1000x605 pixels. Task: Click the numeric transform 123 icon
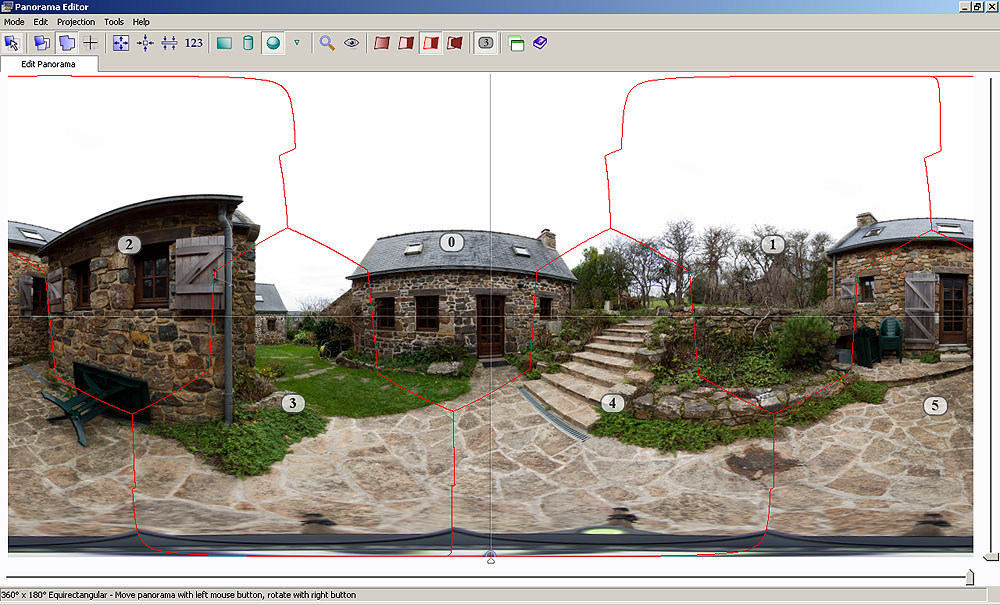[x=194, y=43]
